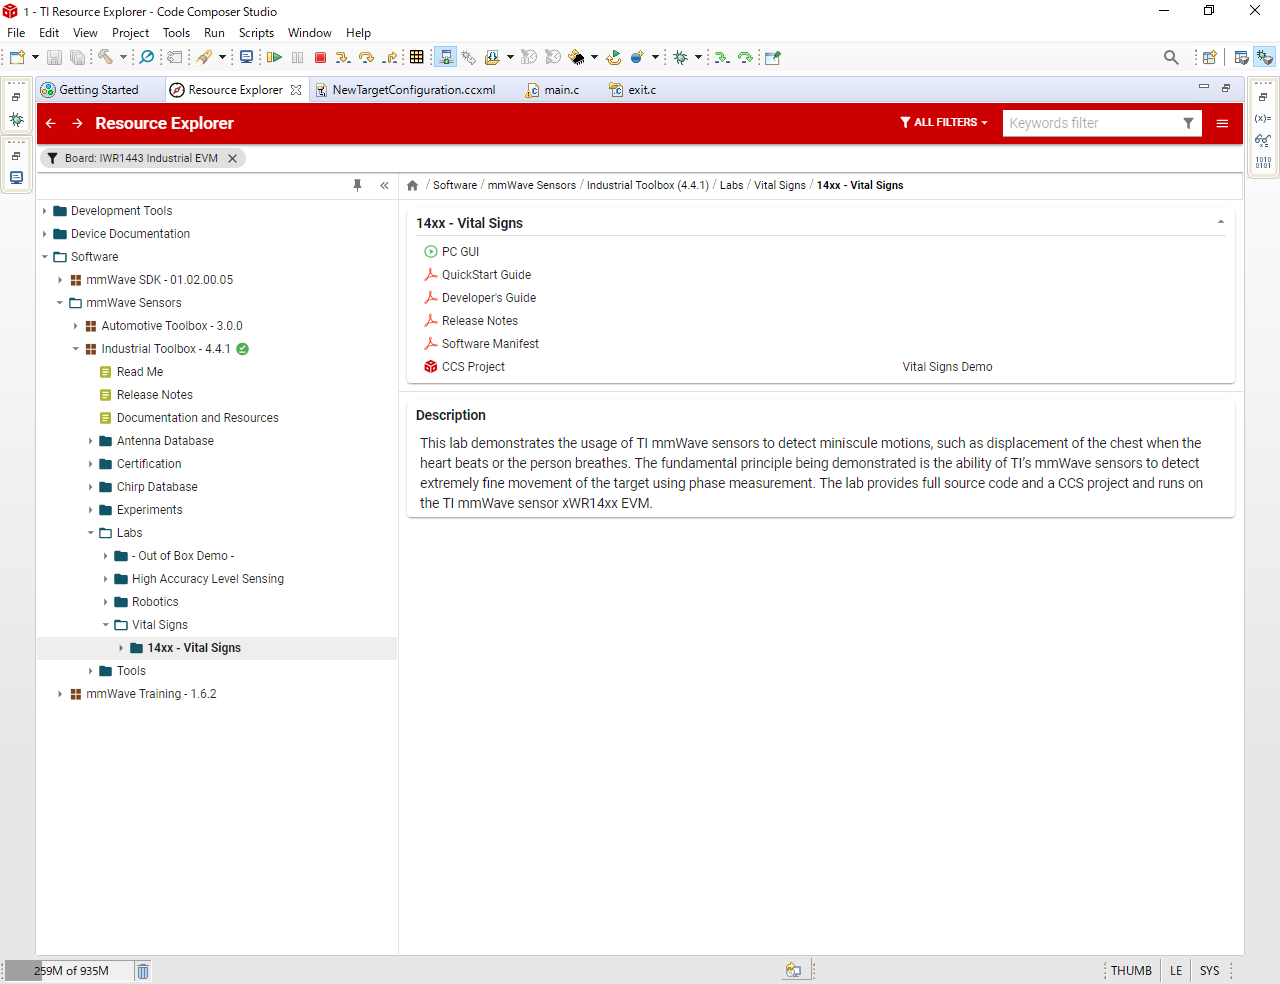This screenshot has width=1280, height=984.
Task: Switch to the exit.c tab
Action: click(x=634, y=90)
